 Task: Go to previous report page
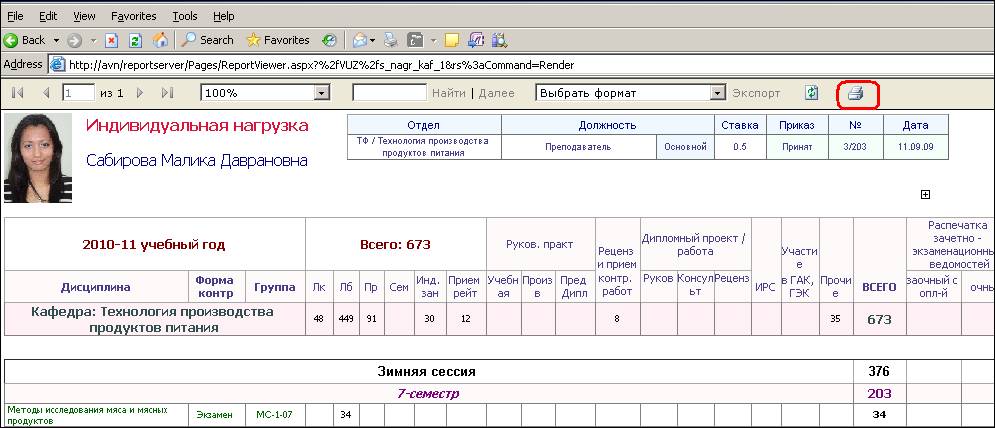point(46,93)
